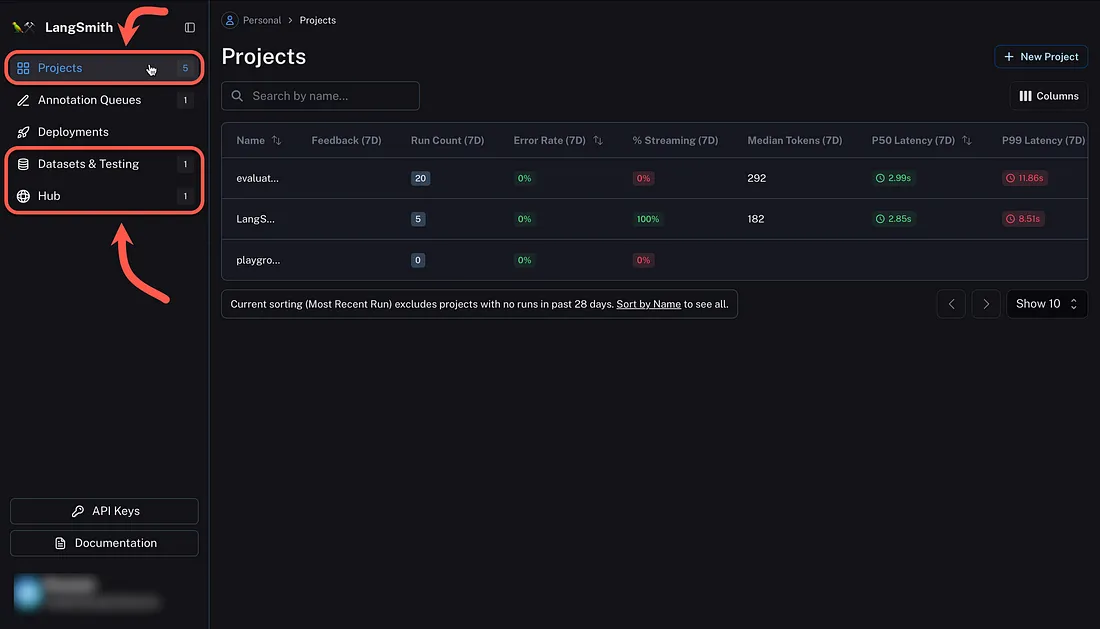This screenshot has height=629, width=1100.
Task: Sort by P50 Latency (7D) arrows
Action: click(x=967, y=140)
